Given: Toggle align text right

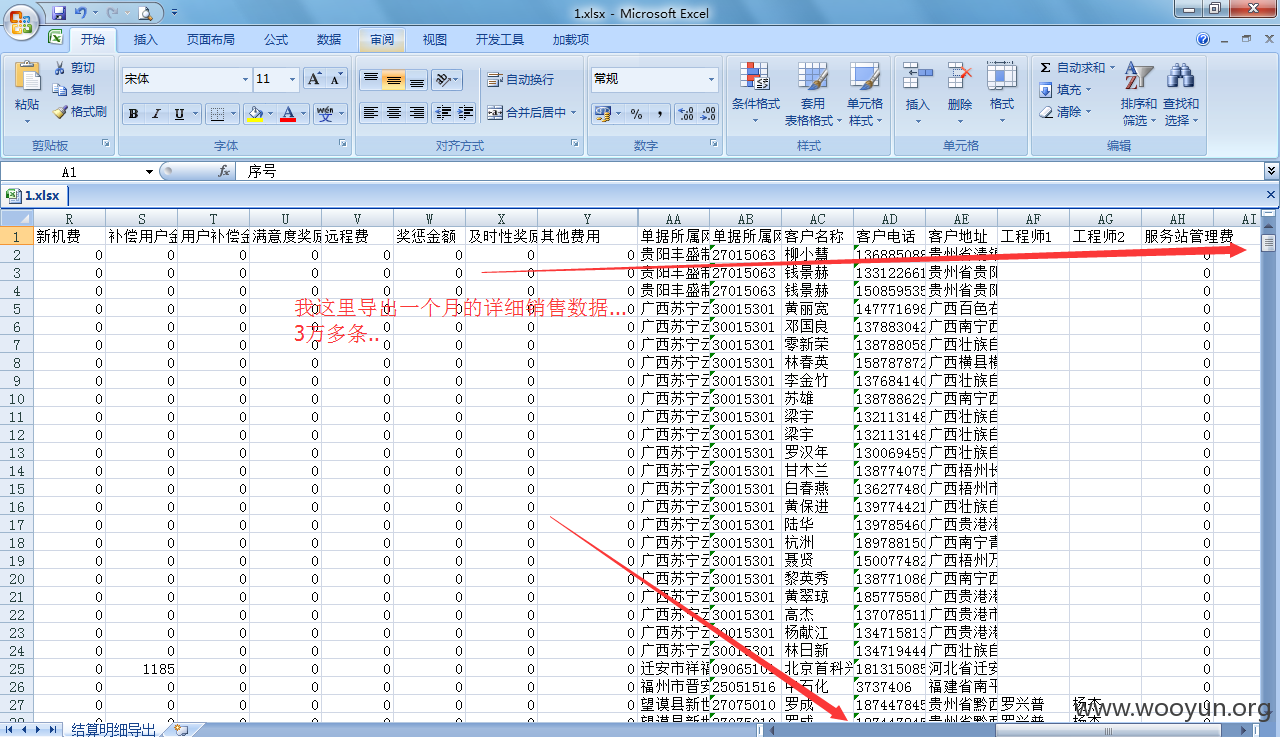Looking at the screenshot, I should [x=417, y=113].
